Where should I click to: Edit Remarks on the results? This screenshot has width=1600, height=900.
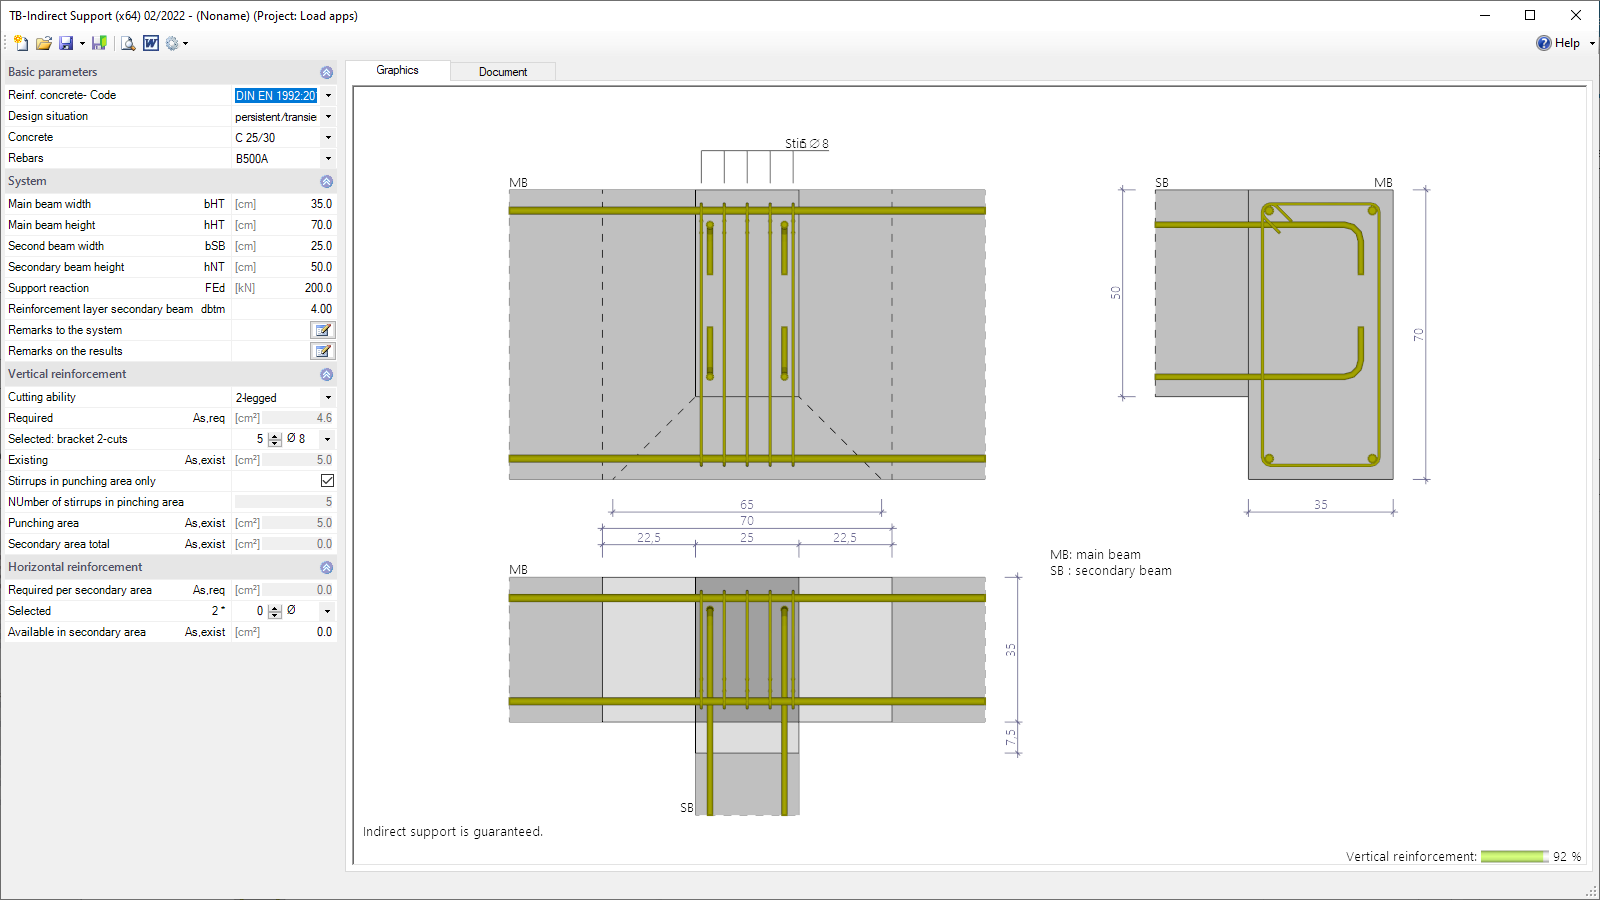[x=323, y=351]
